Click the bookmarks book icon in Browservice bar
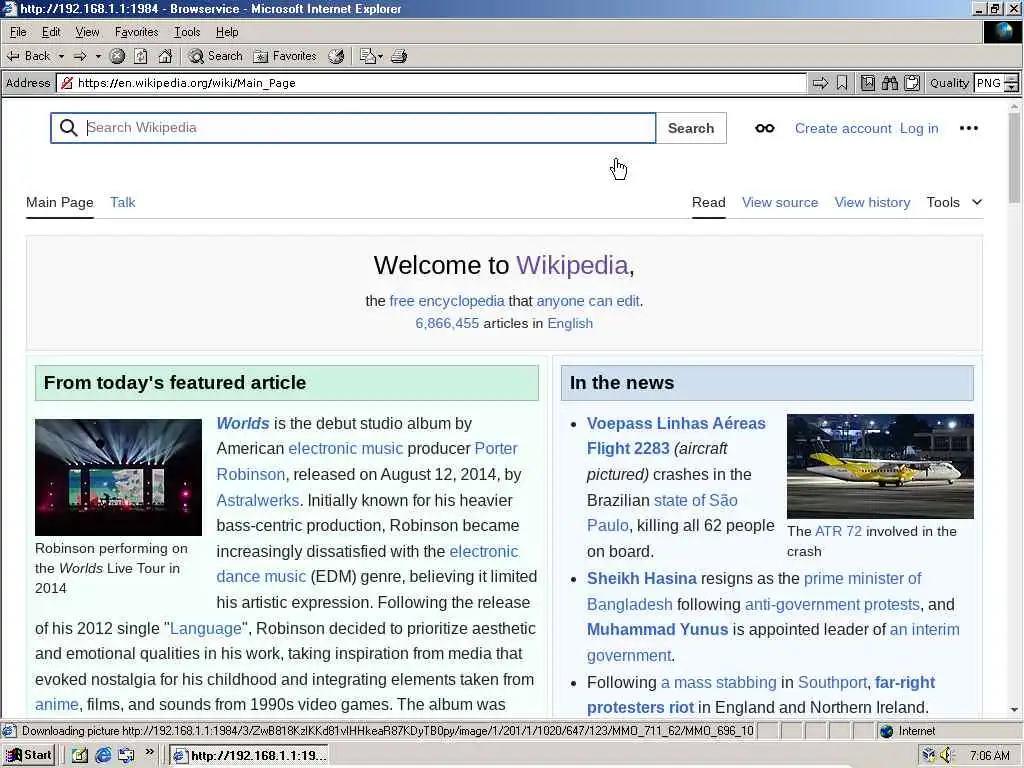The width and height of the screenshot is (1024, 768). (x=867, y=83)
